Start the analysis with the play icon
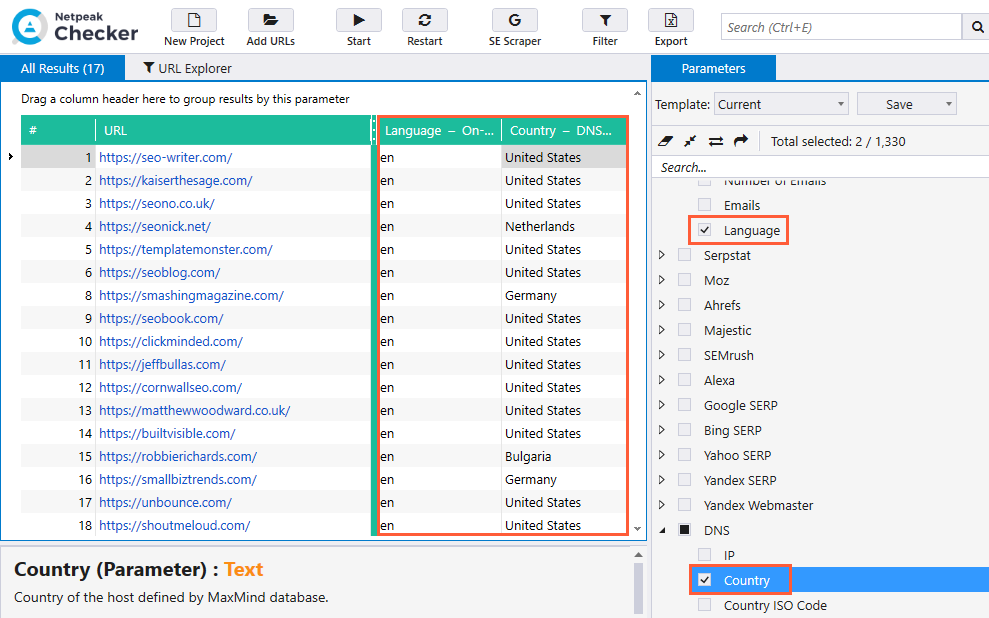The height and width of the screenshot is (618, 989). [x=358, y=21]
